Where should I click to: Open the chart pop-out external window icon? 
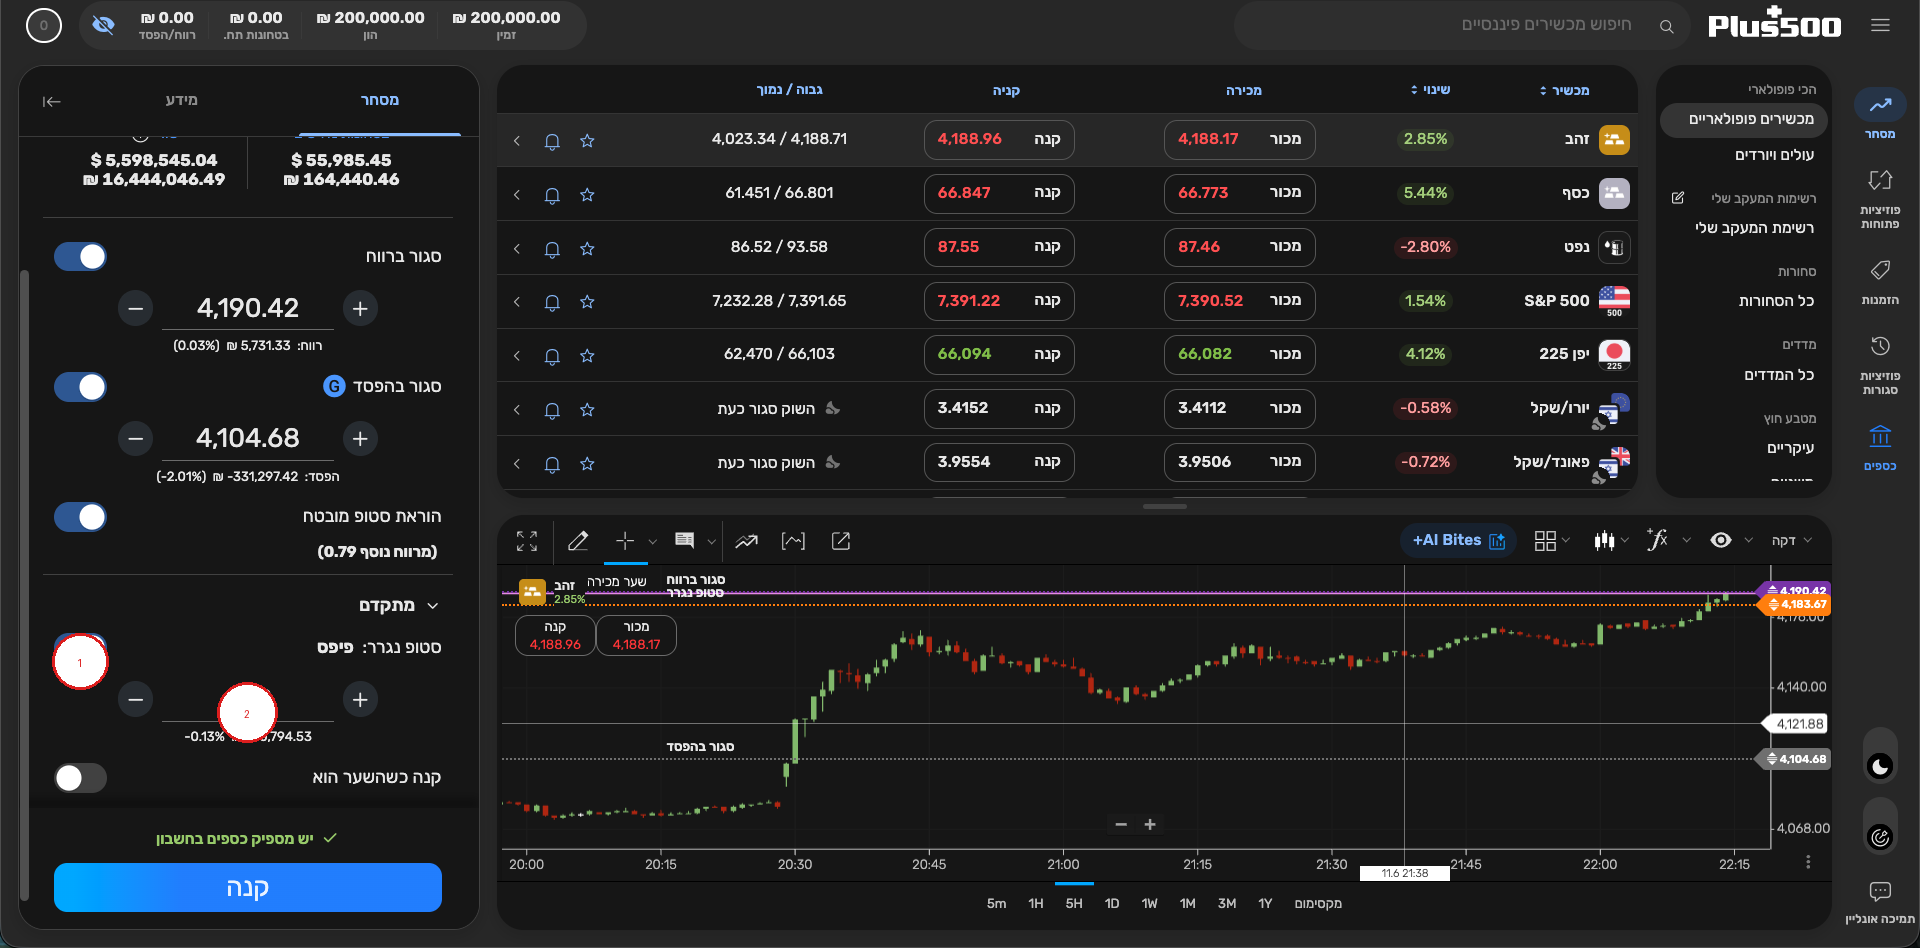(x=841, y=541)
